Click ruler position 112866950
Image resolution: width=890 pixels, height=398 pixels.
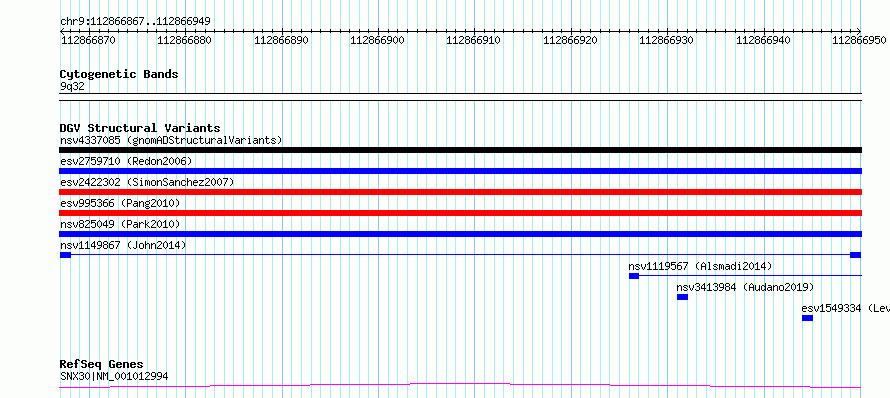click(x=860, y=40)
